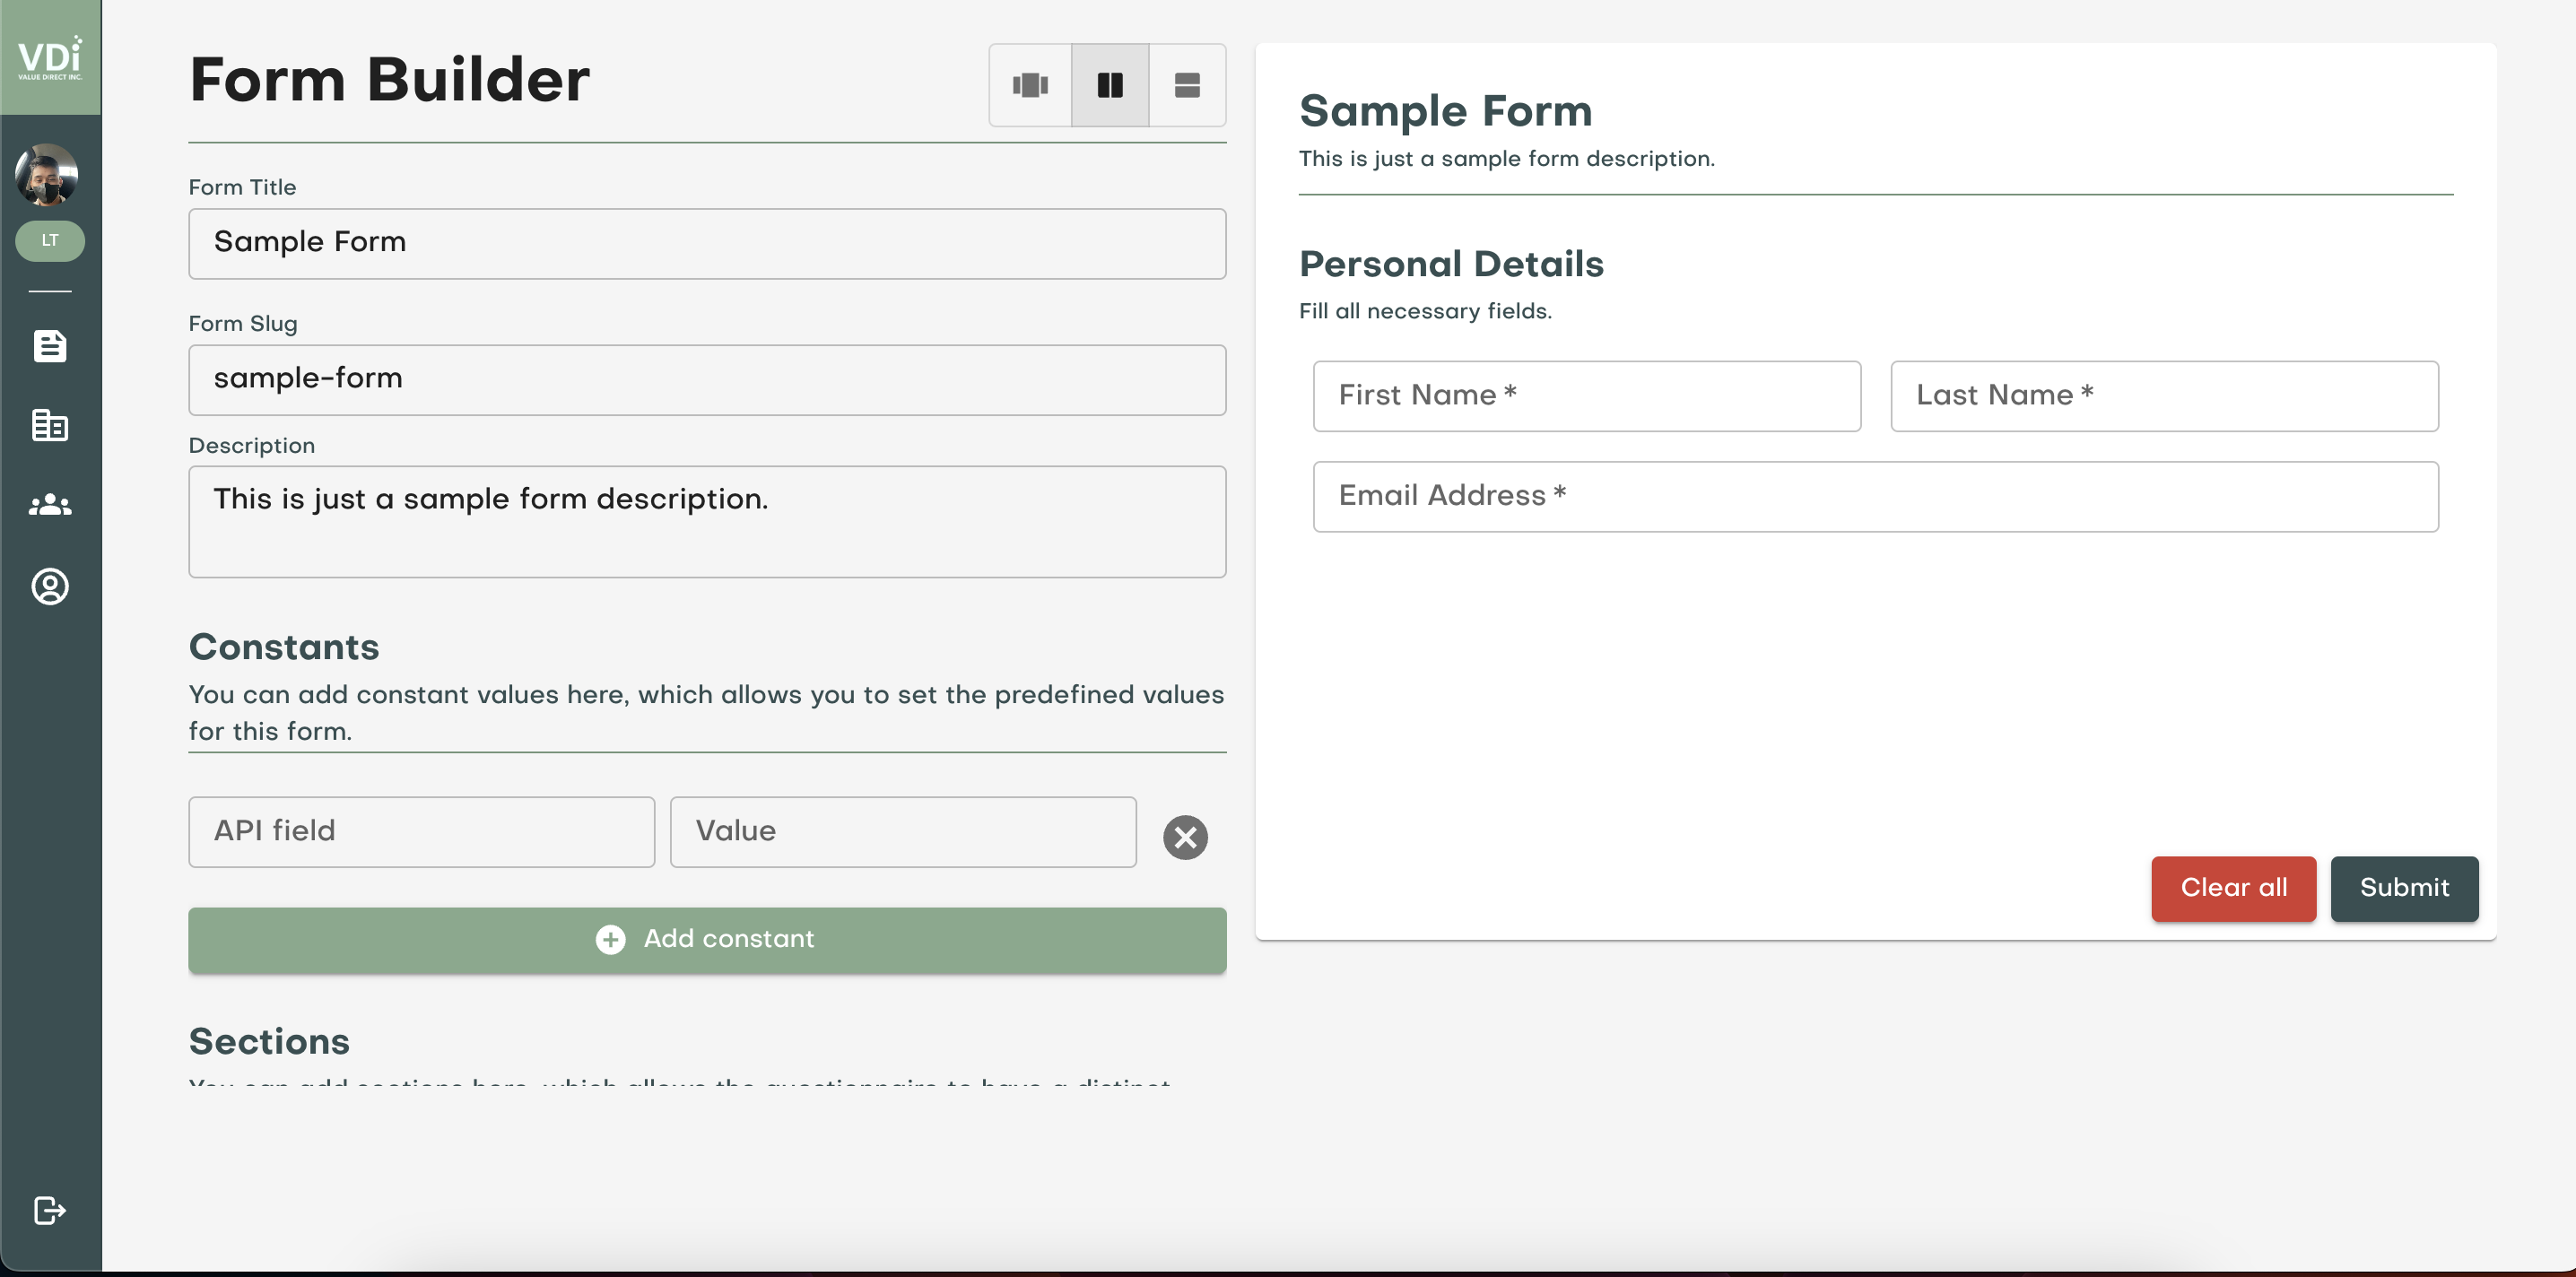This screenshot has width=2576, height=1277.
Task: Click the Add constant button
Action: 707,939
